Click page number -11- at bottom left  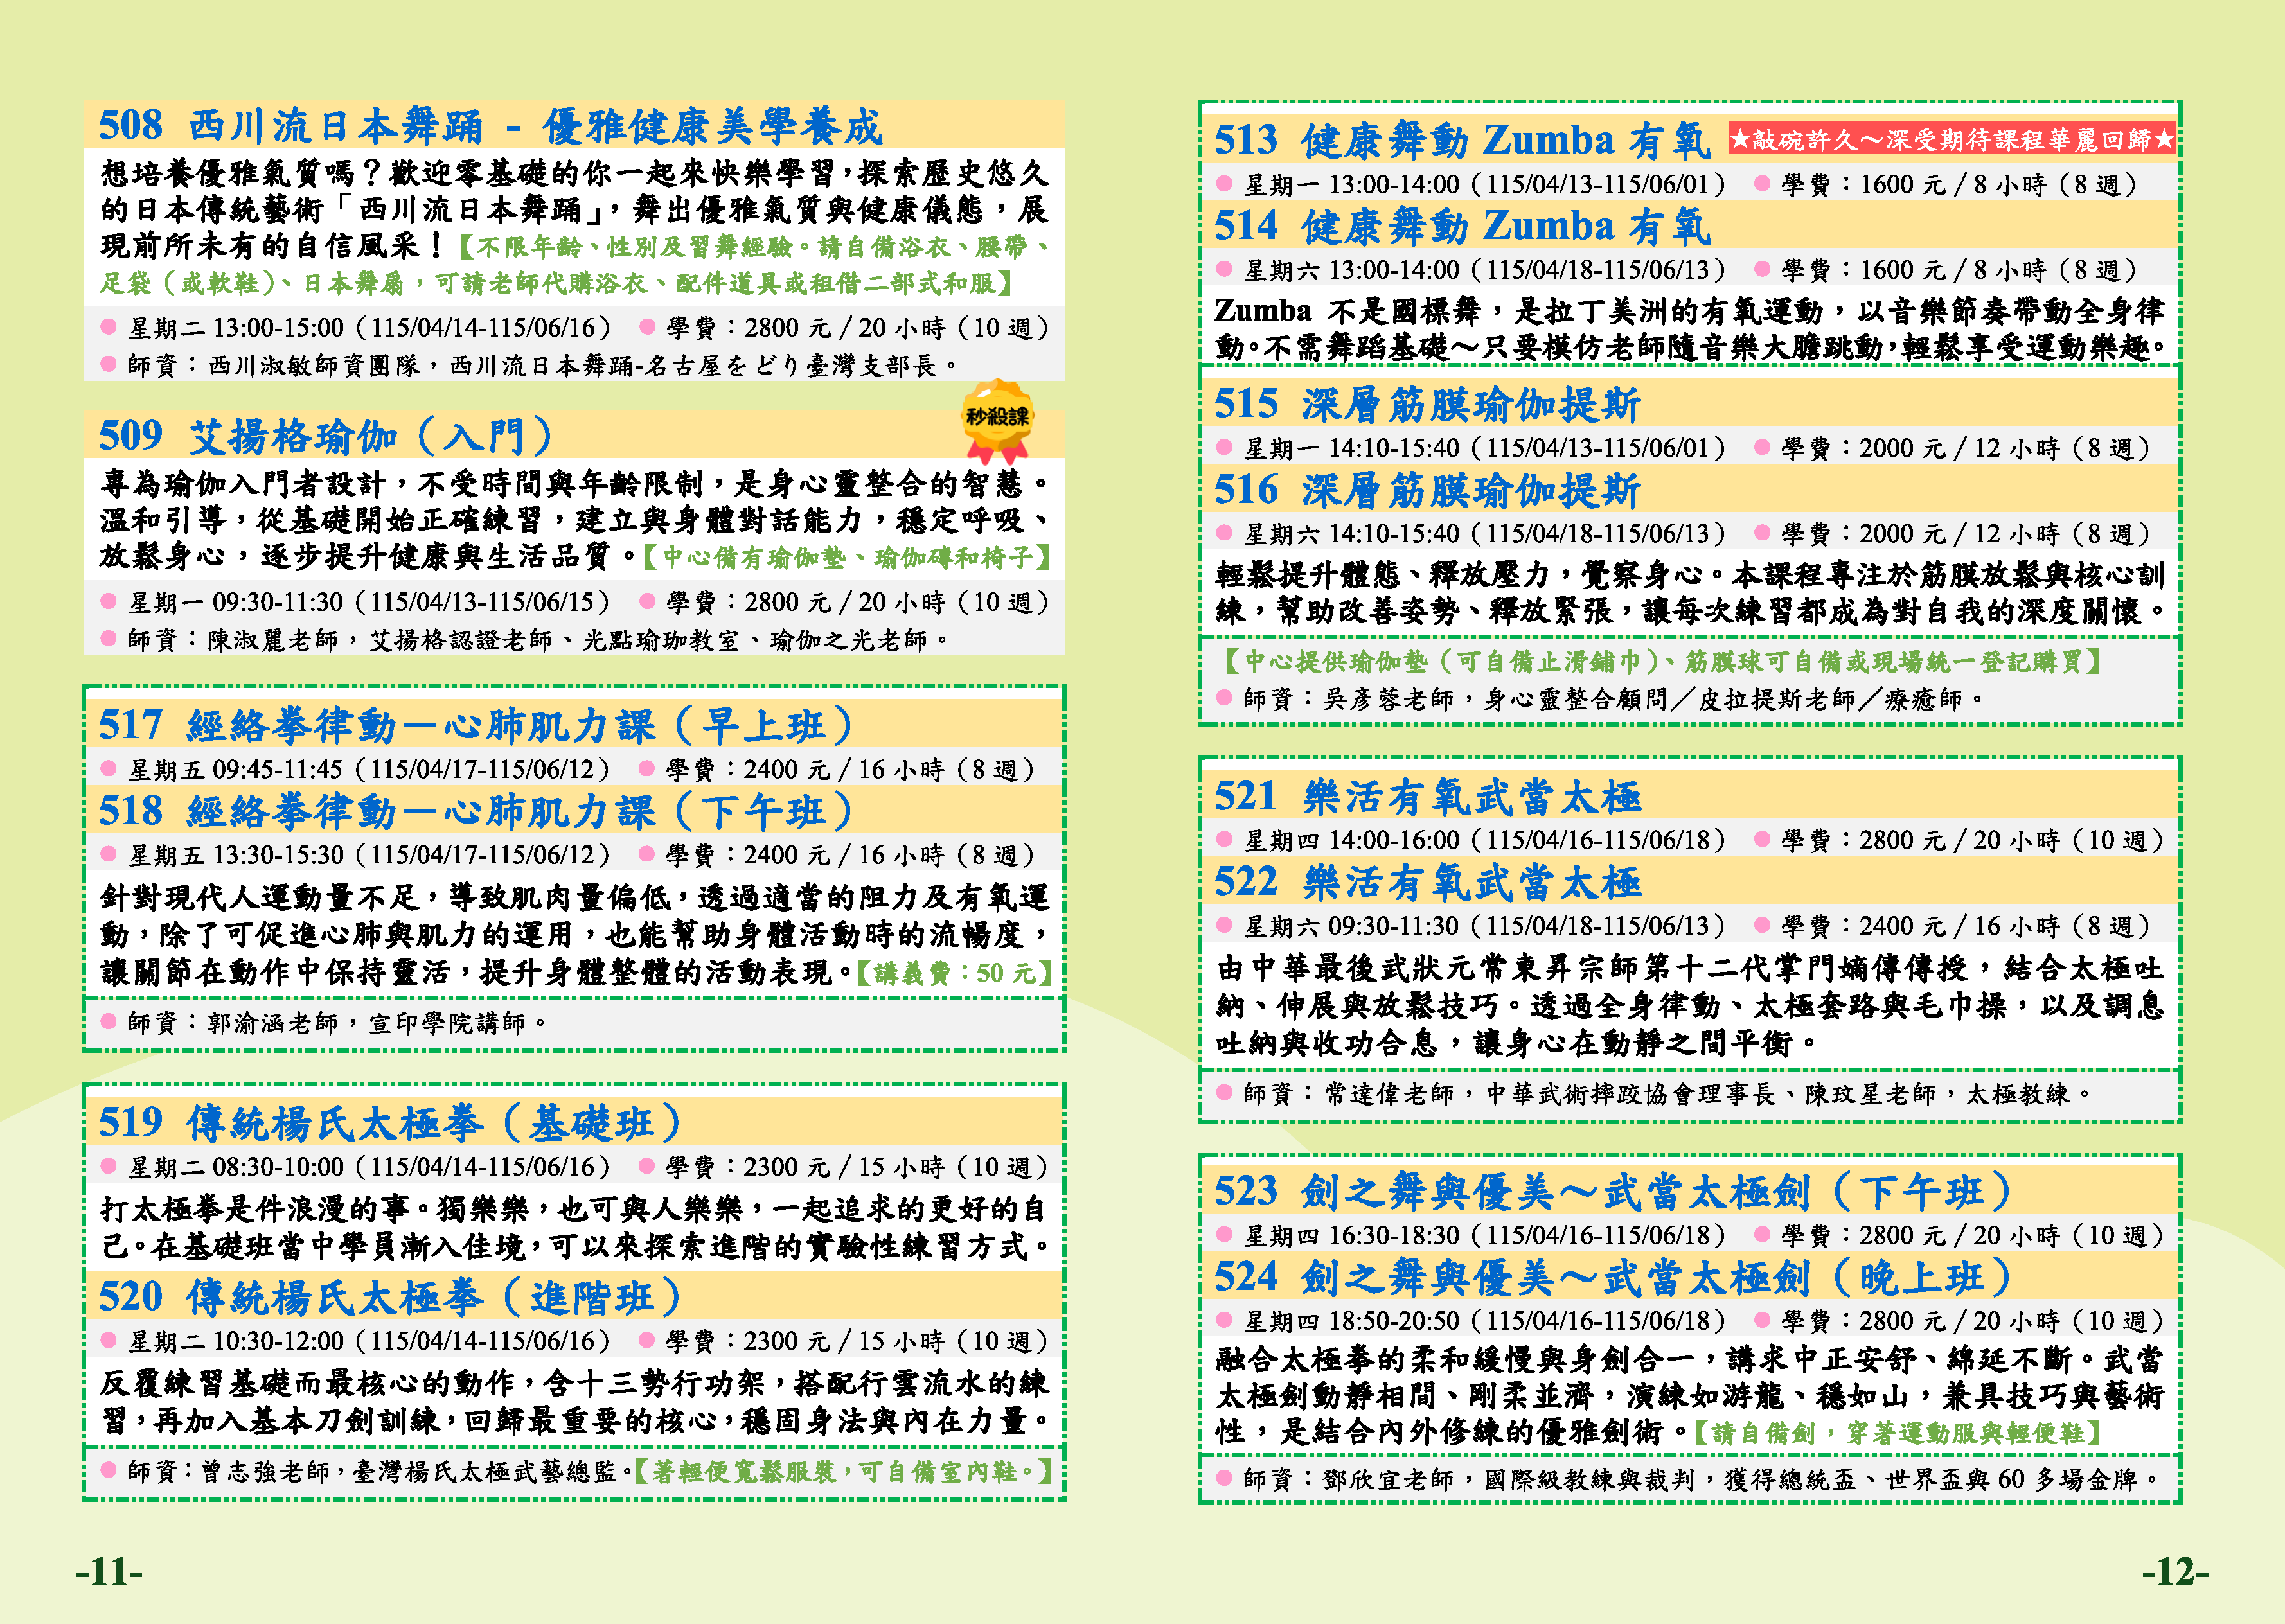tap(110, 1571)
